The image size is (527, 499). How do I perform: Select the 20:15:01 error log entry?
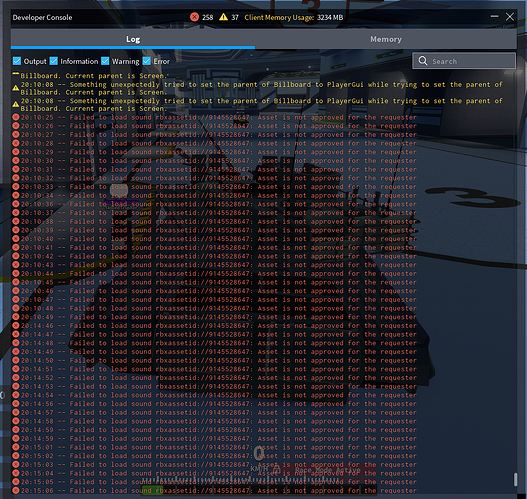214,447
